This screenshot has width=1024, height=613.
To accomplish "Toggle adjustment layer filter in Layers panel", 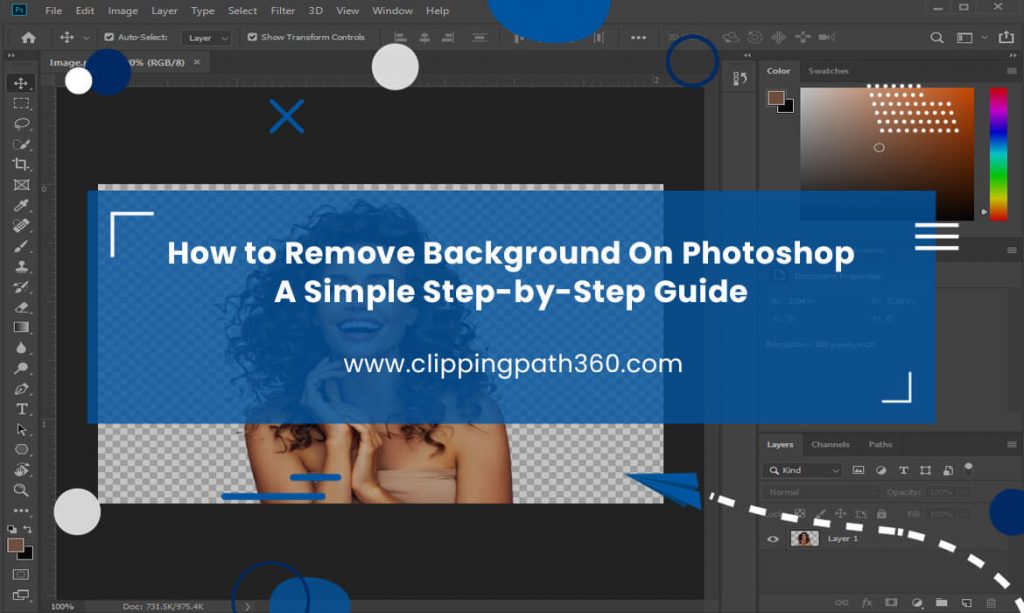I will tap(881, 470).
